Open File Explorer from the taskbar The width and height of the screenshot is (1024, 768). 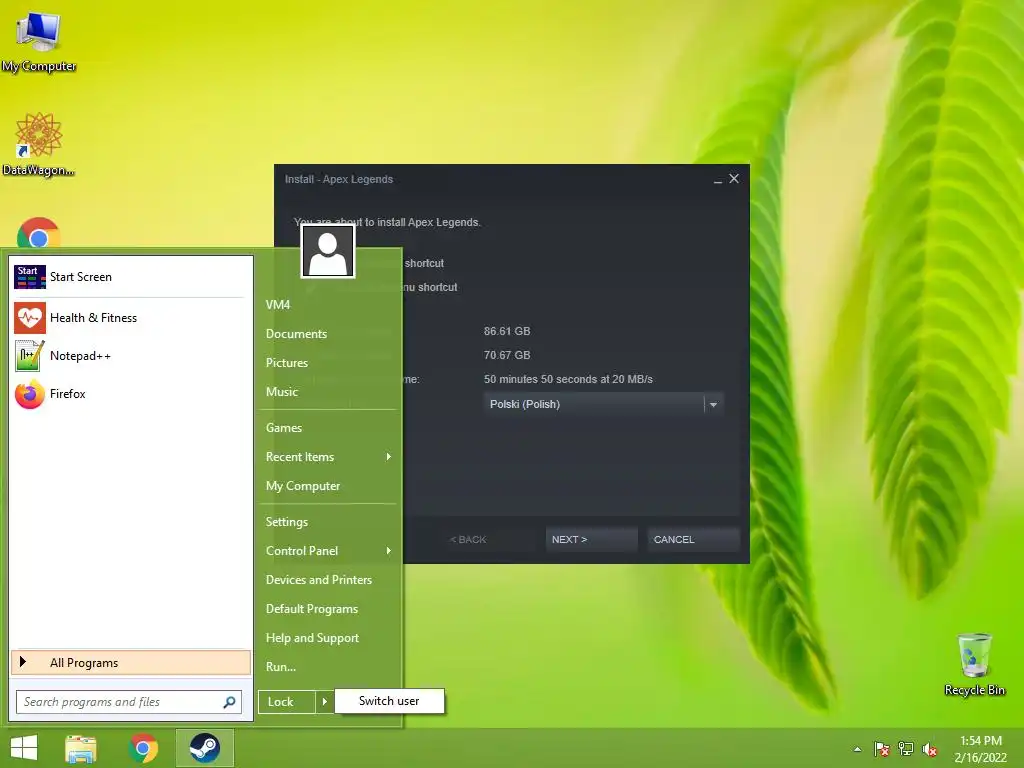[x=81, y=748]
